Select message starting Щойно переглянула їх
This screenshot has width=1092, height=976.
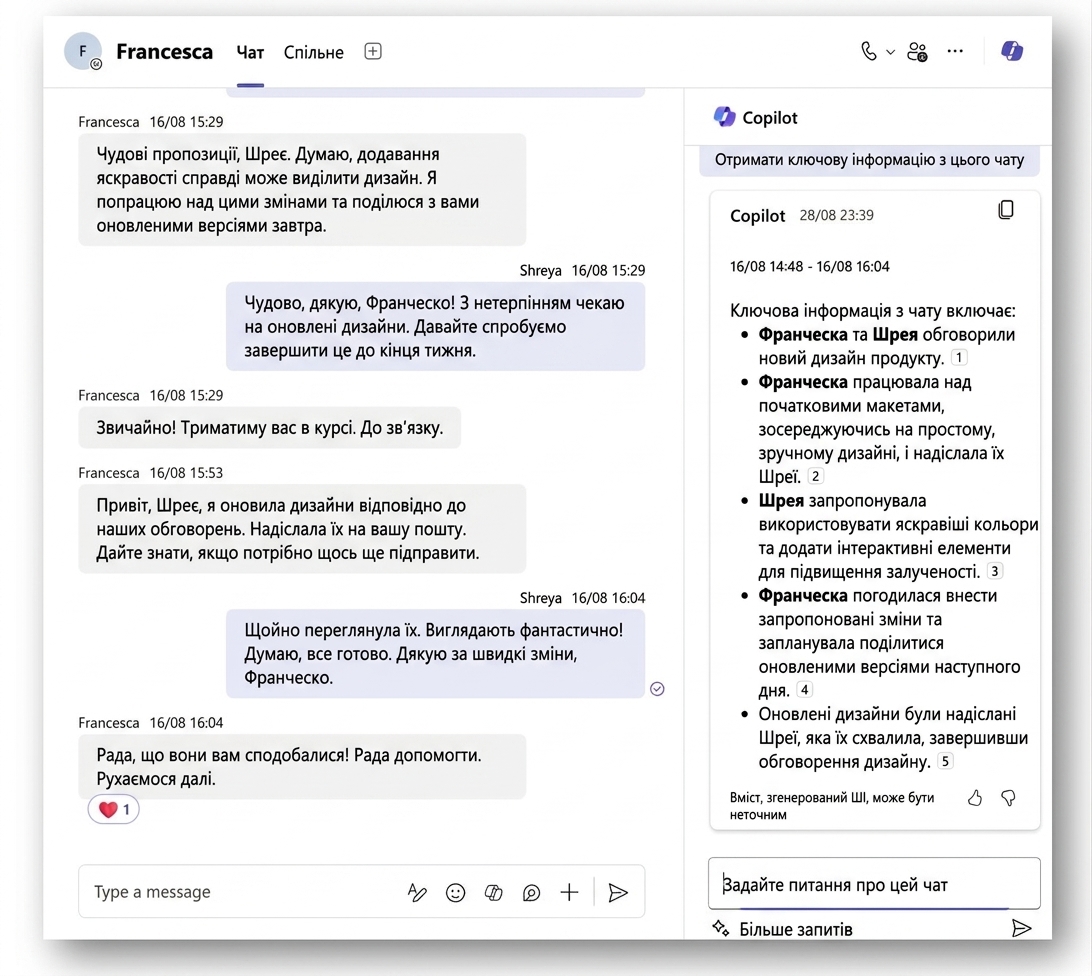click(x=435, y=653)
